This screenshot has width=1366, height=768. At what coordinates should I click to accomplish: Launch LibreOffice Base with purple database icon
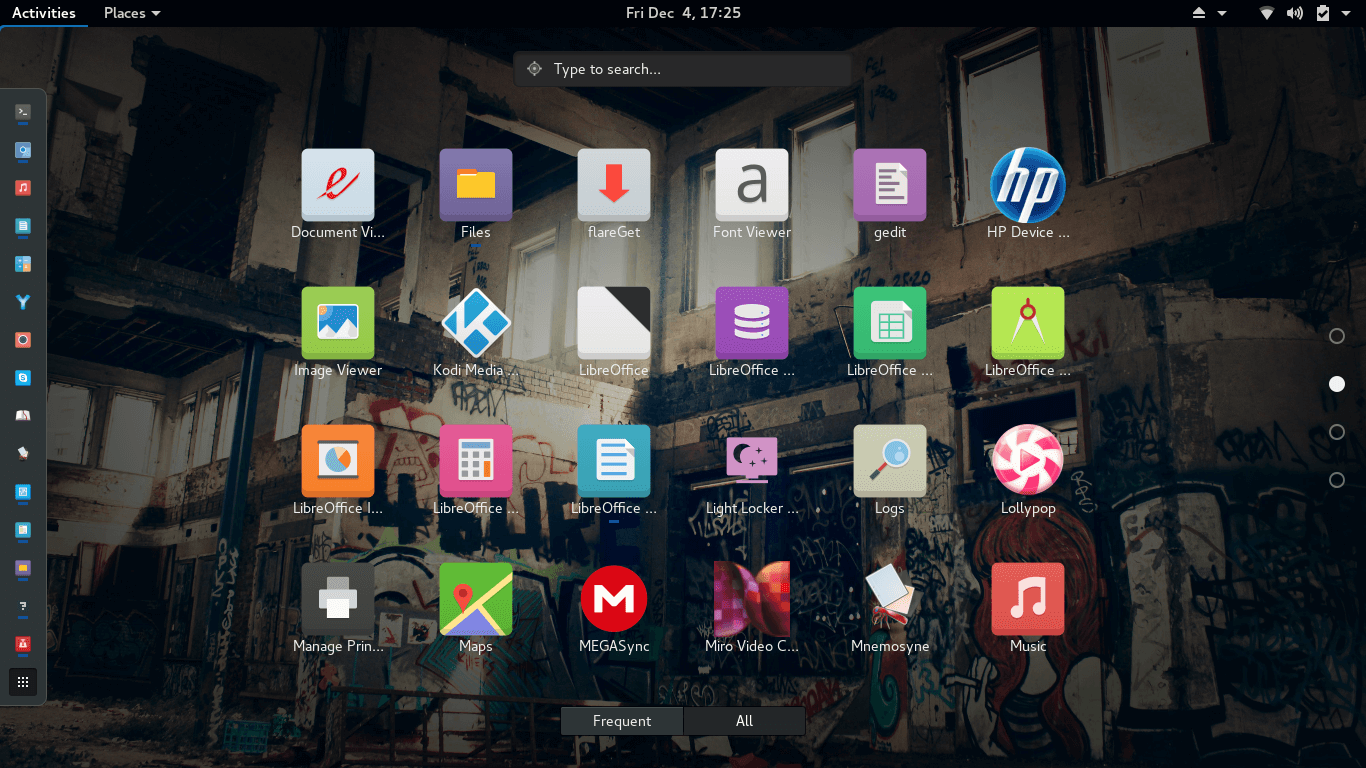pos(752,324)
